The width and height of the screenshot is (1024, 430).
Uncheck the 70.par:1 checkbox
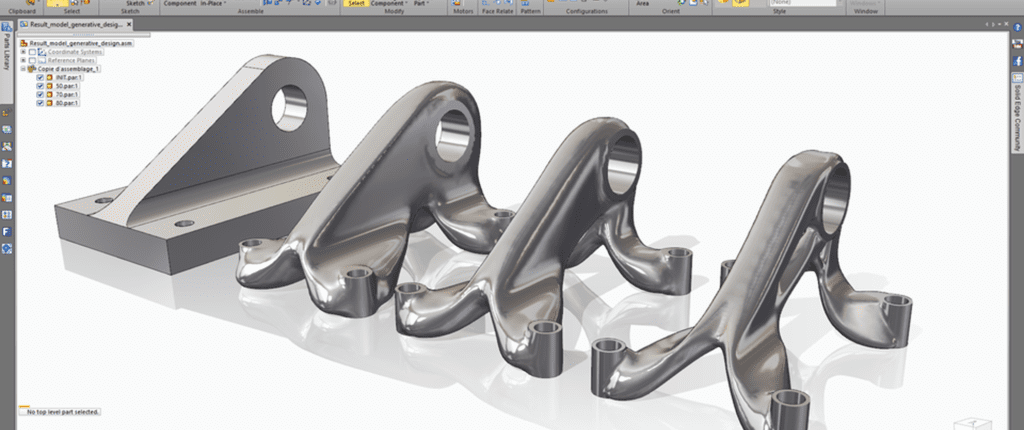click(40, 94)
